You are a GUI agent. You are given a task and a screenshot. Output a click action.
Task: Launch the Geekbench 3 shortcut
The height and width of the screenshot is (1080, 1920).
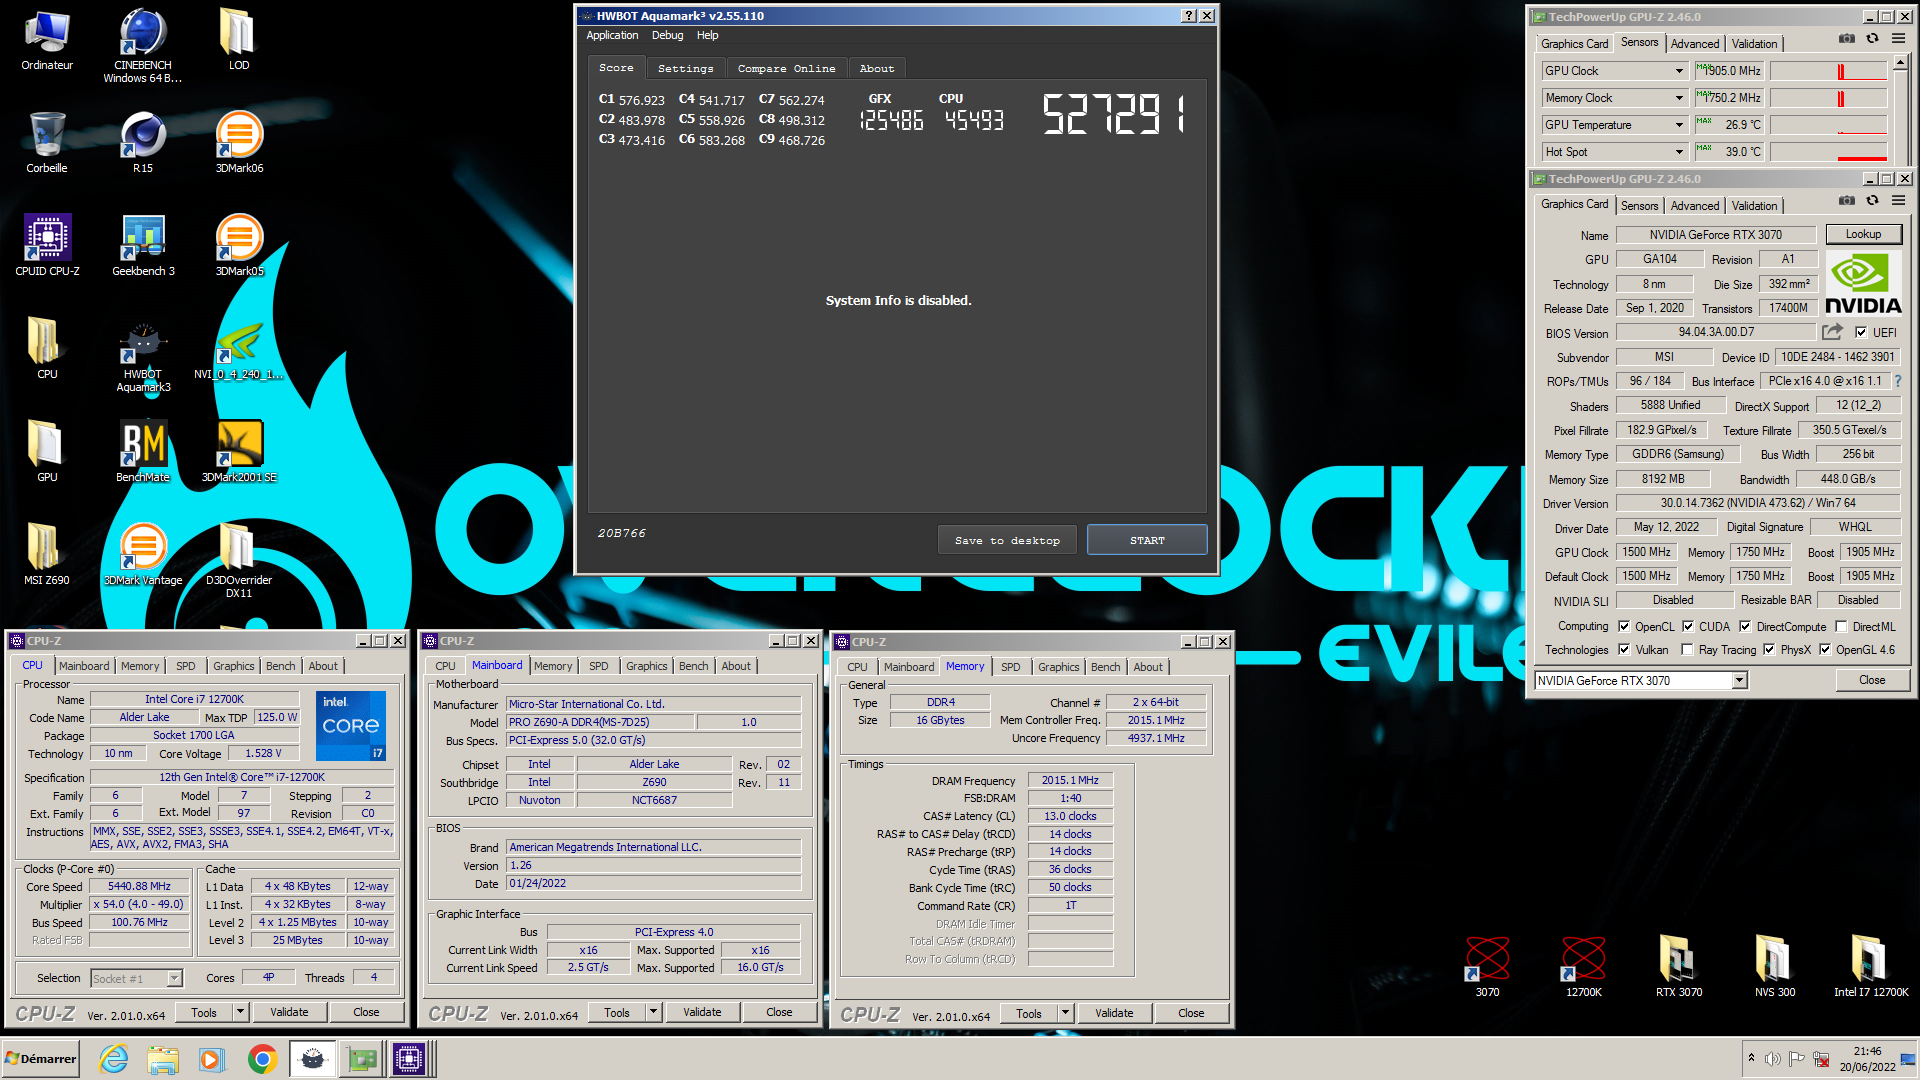click(x=143, y=245)
